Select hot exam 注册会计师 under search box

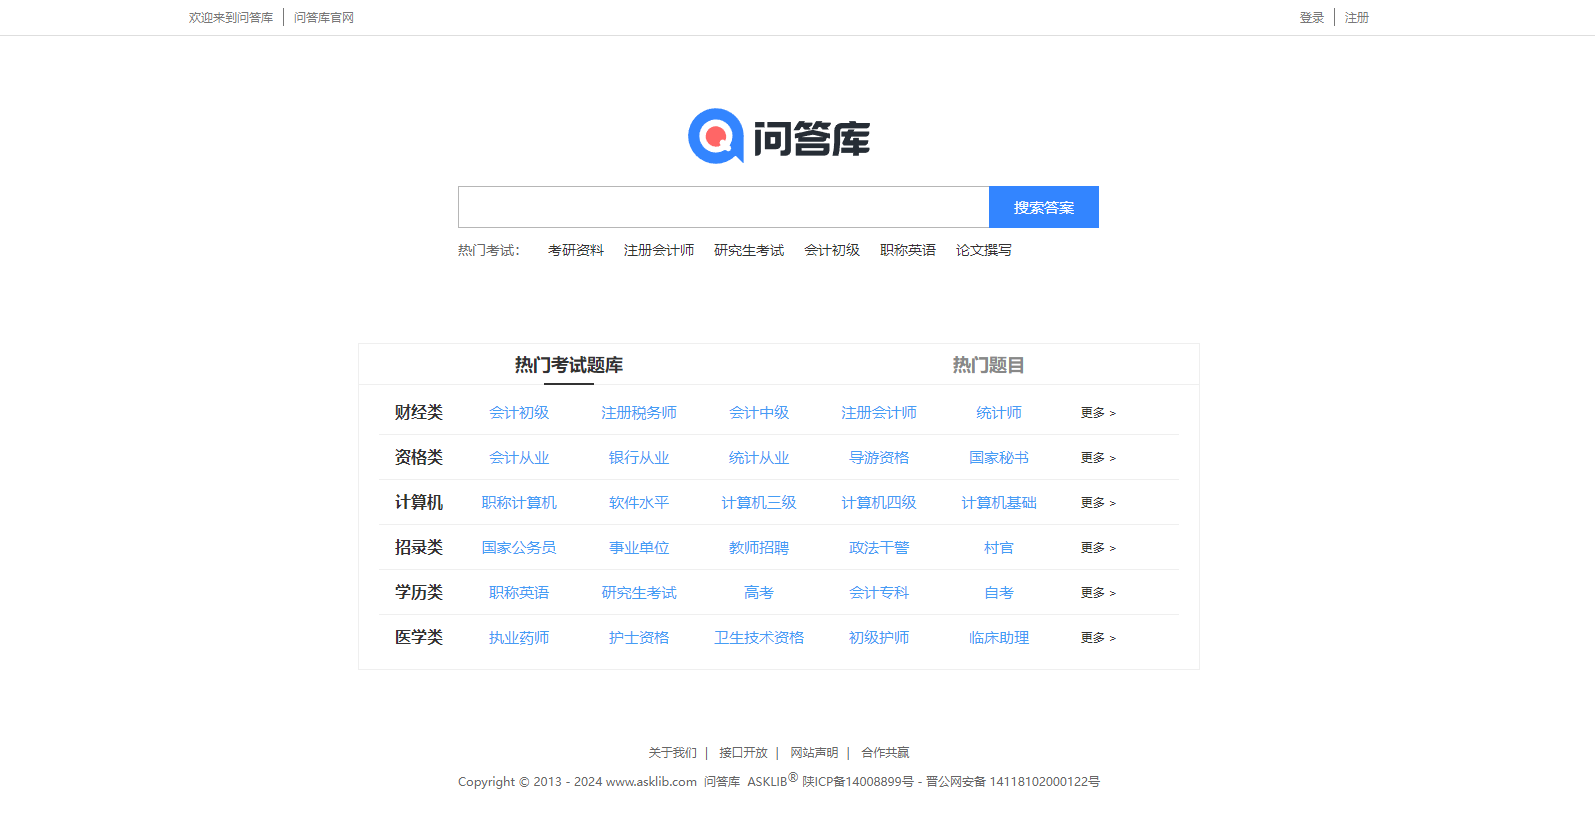point(659,250)
